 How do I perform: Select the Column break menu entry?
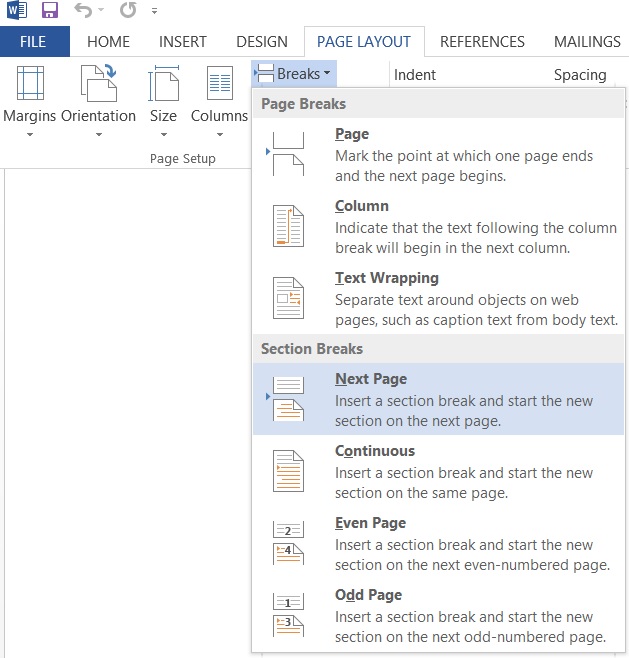coord(438,226)
